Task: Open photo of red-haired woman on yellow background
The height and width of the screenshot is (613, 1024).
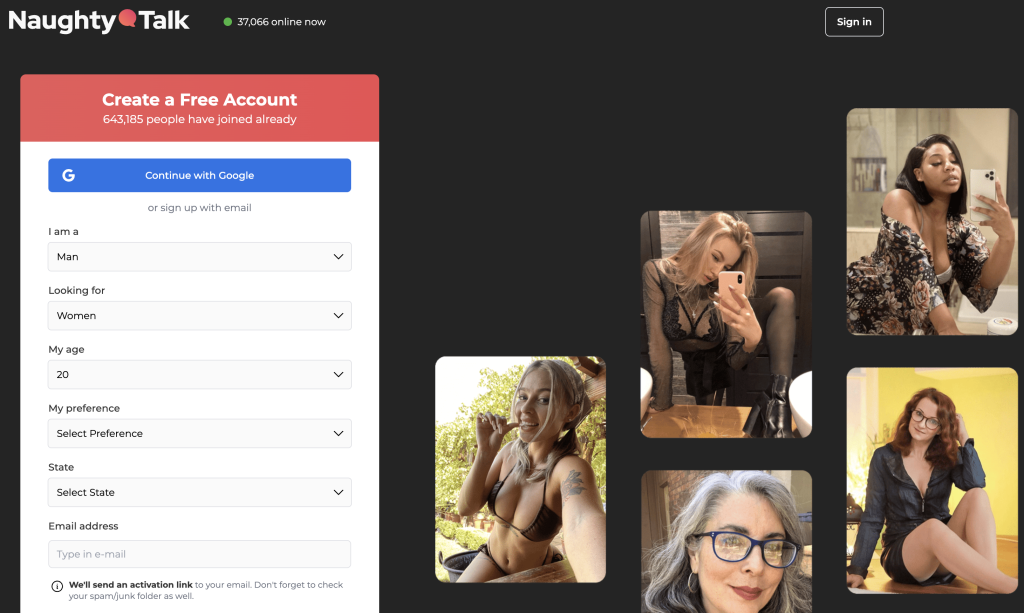Action: coord(932,480)
